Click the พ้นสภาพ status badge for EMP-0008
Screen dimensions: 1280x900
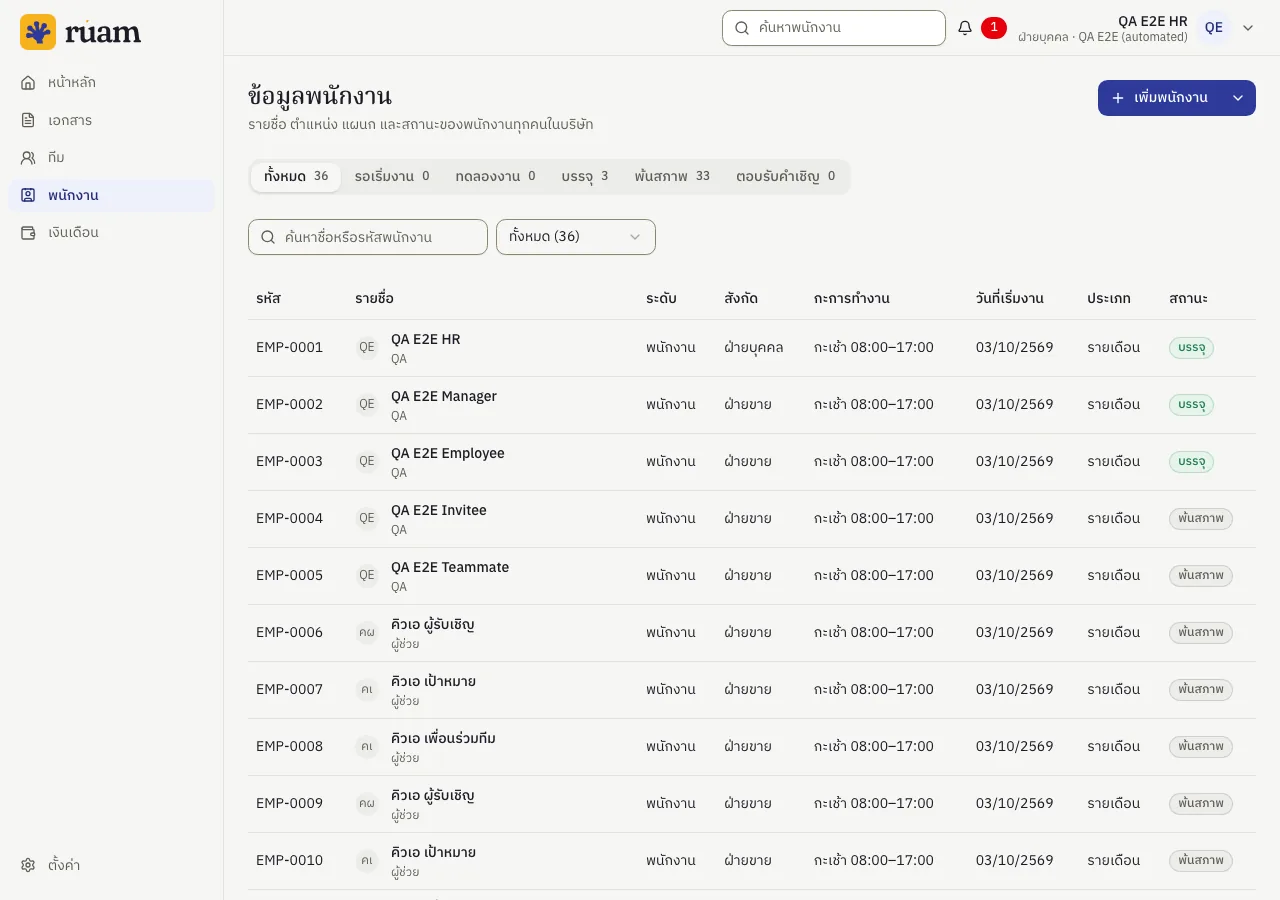tap(1201, 747)
